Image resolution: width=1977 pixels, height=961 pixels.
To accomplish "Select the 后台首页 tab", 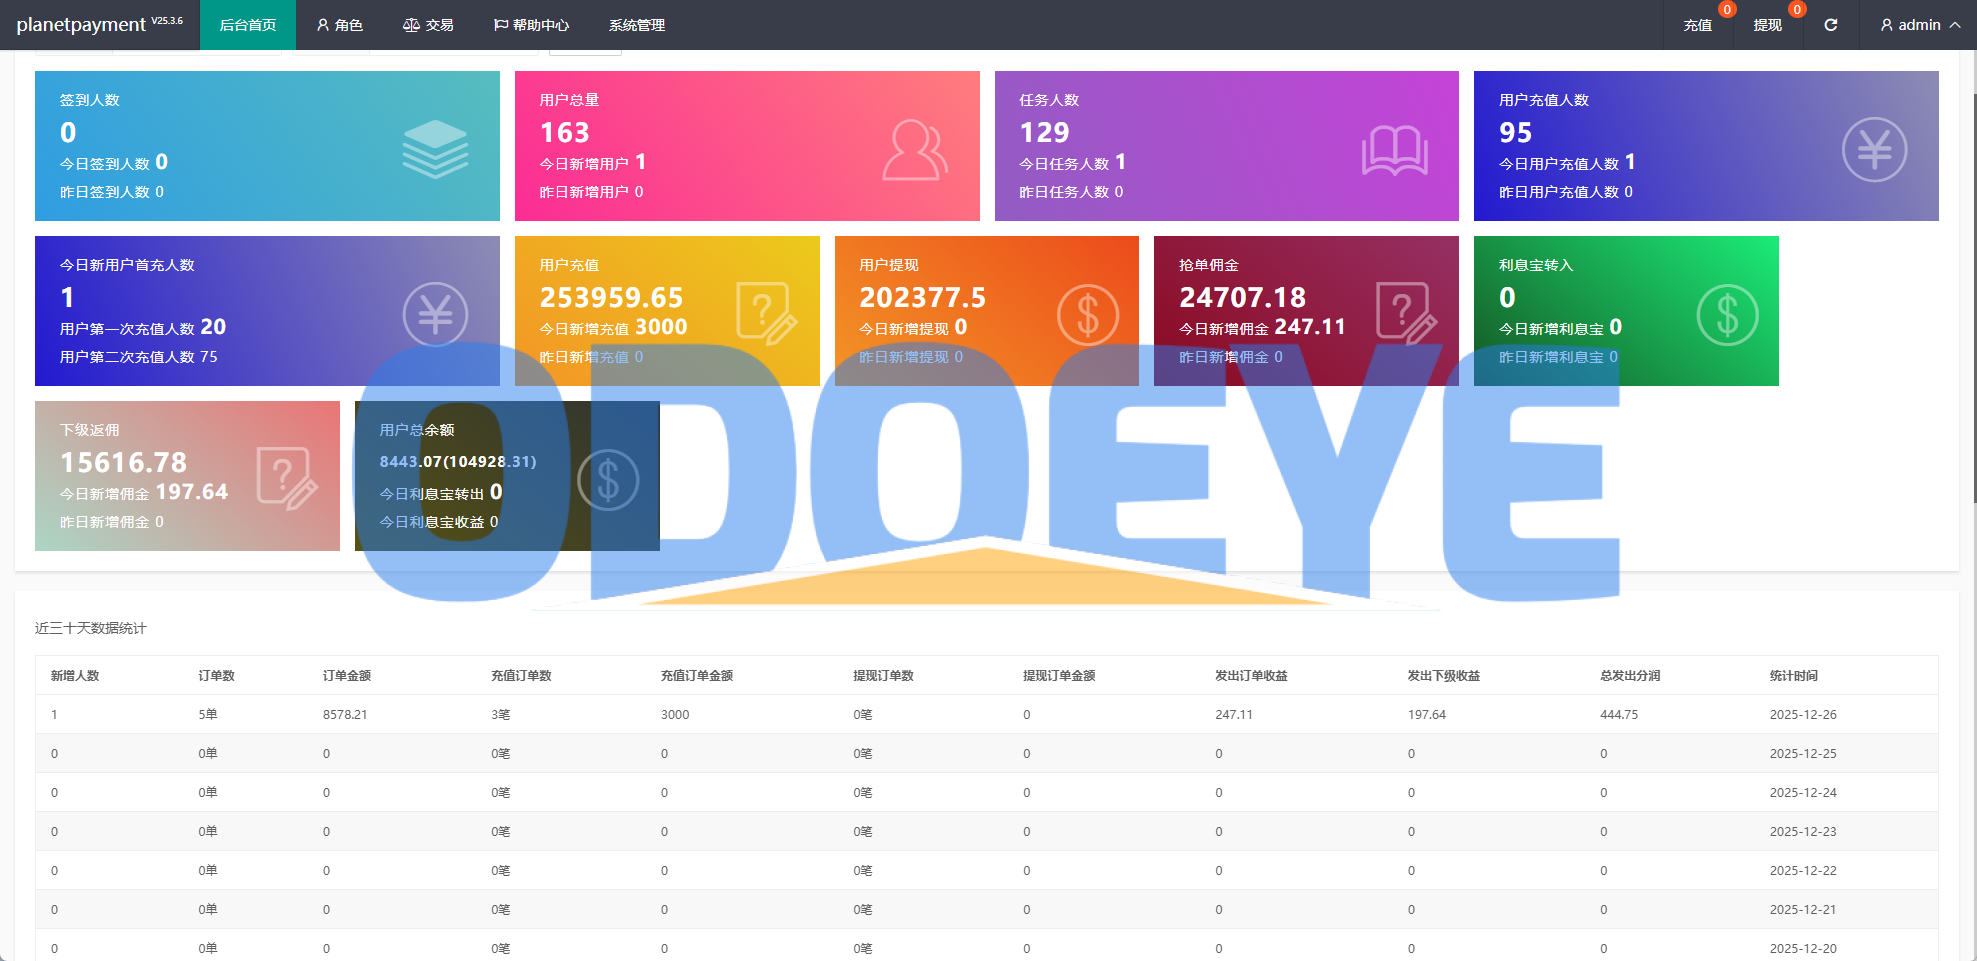I will [248, 25].
